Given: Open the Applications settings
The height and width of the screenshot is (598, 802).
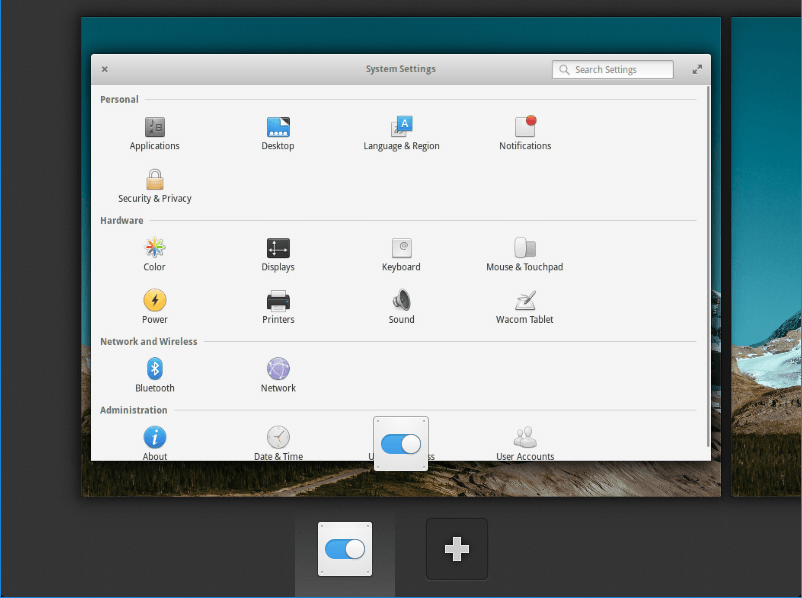Looking at the screenshot, I should pos(154,134).
